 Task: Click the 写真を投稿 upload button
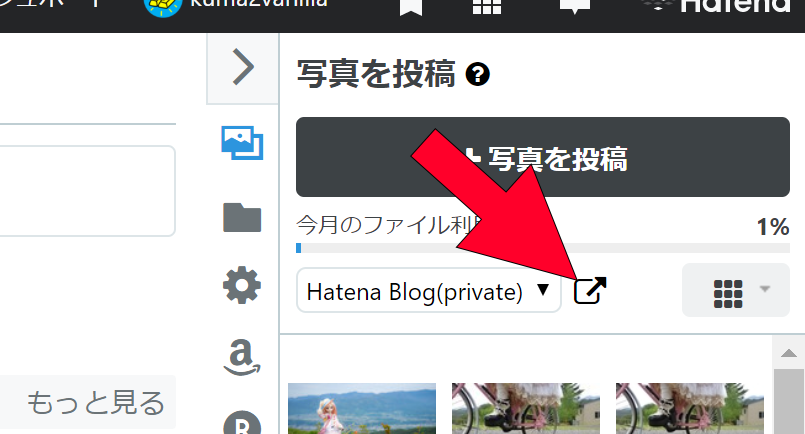(543, 157)
